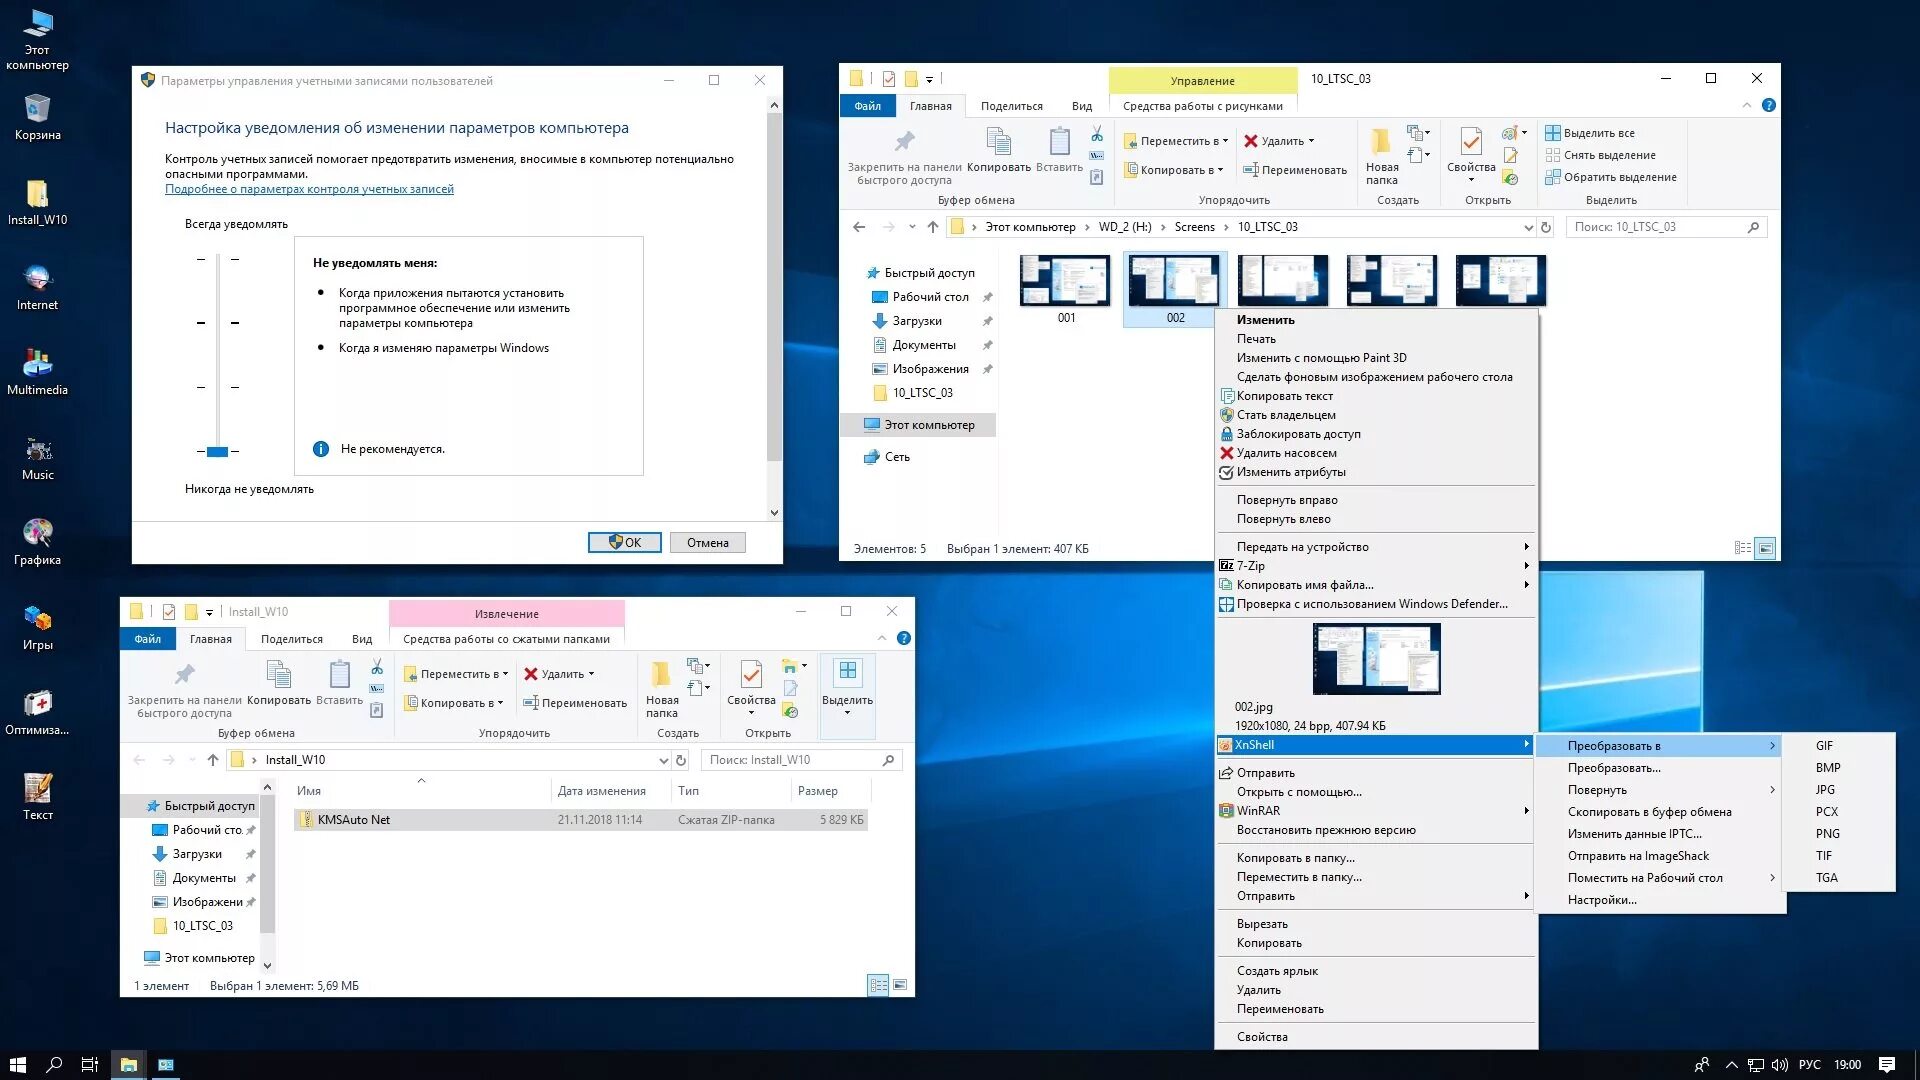Expand address bar history dropdown in 10_LTSC_03
Screen dimensions: 1920x1080
1527,227
